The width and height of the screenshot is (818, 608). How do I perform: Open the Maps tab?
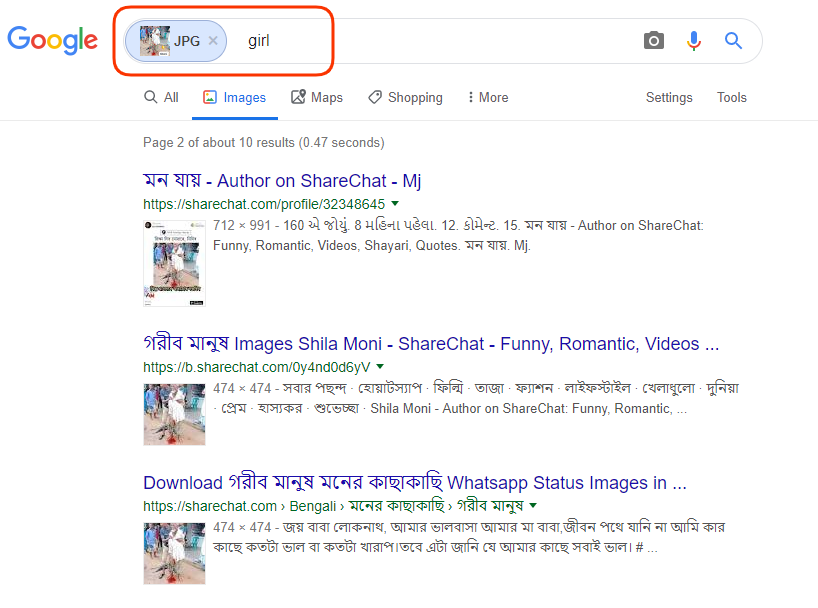tap(317, 98)
